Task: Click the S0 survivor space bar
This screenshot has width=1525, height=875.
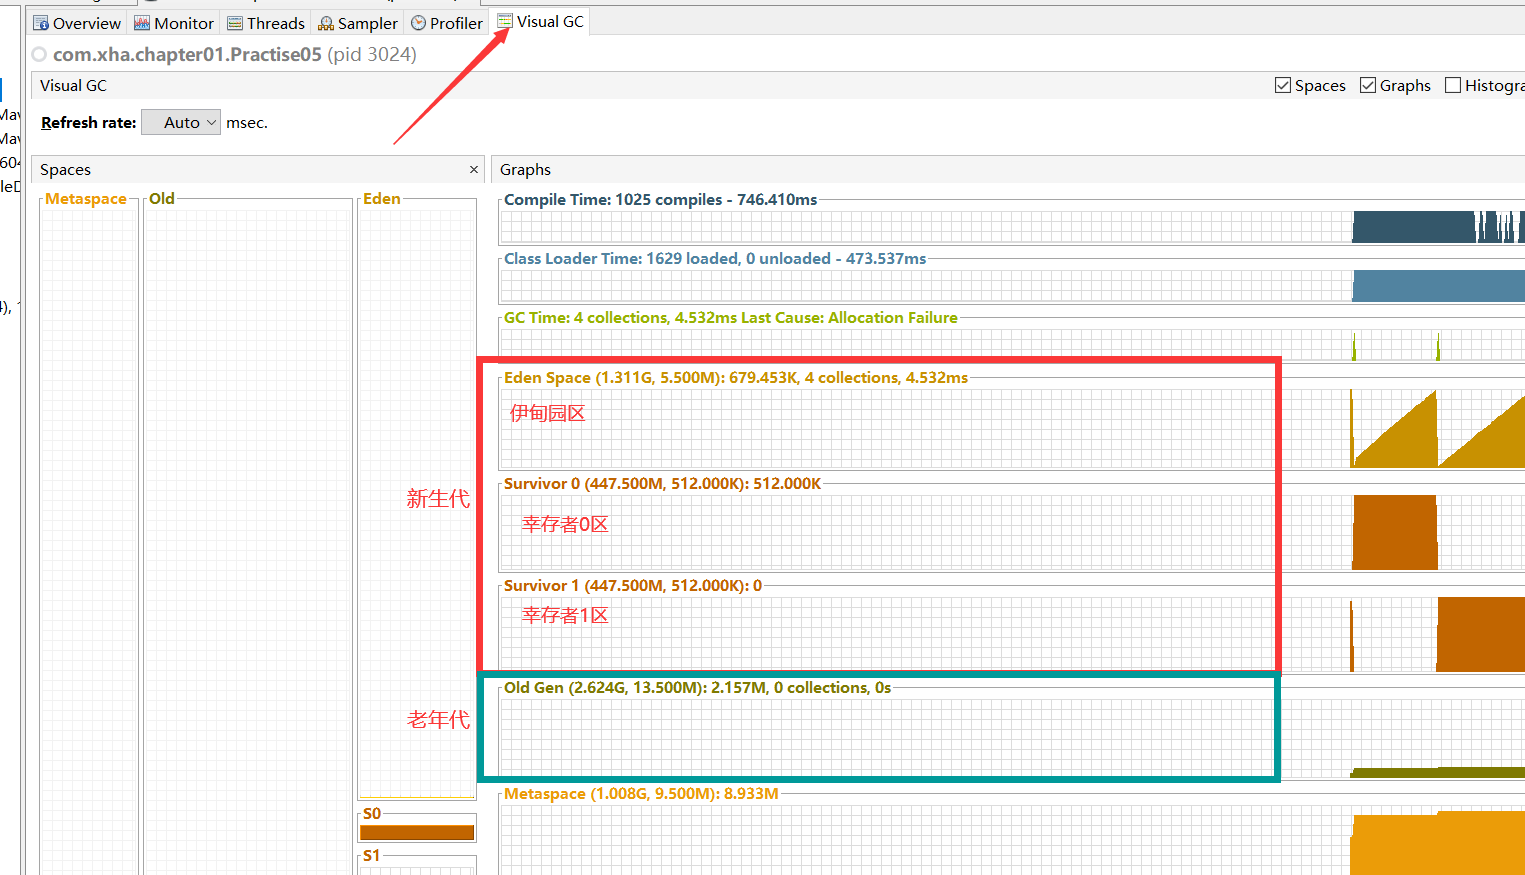Action: (x=417, y=832)
